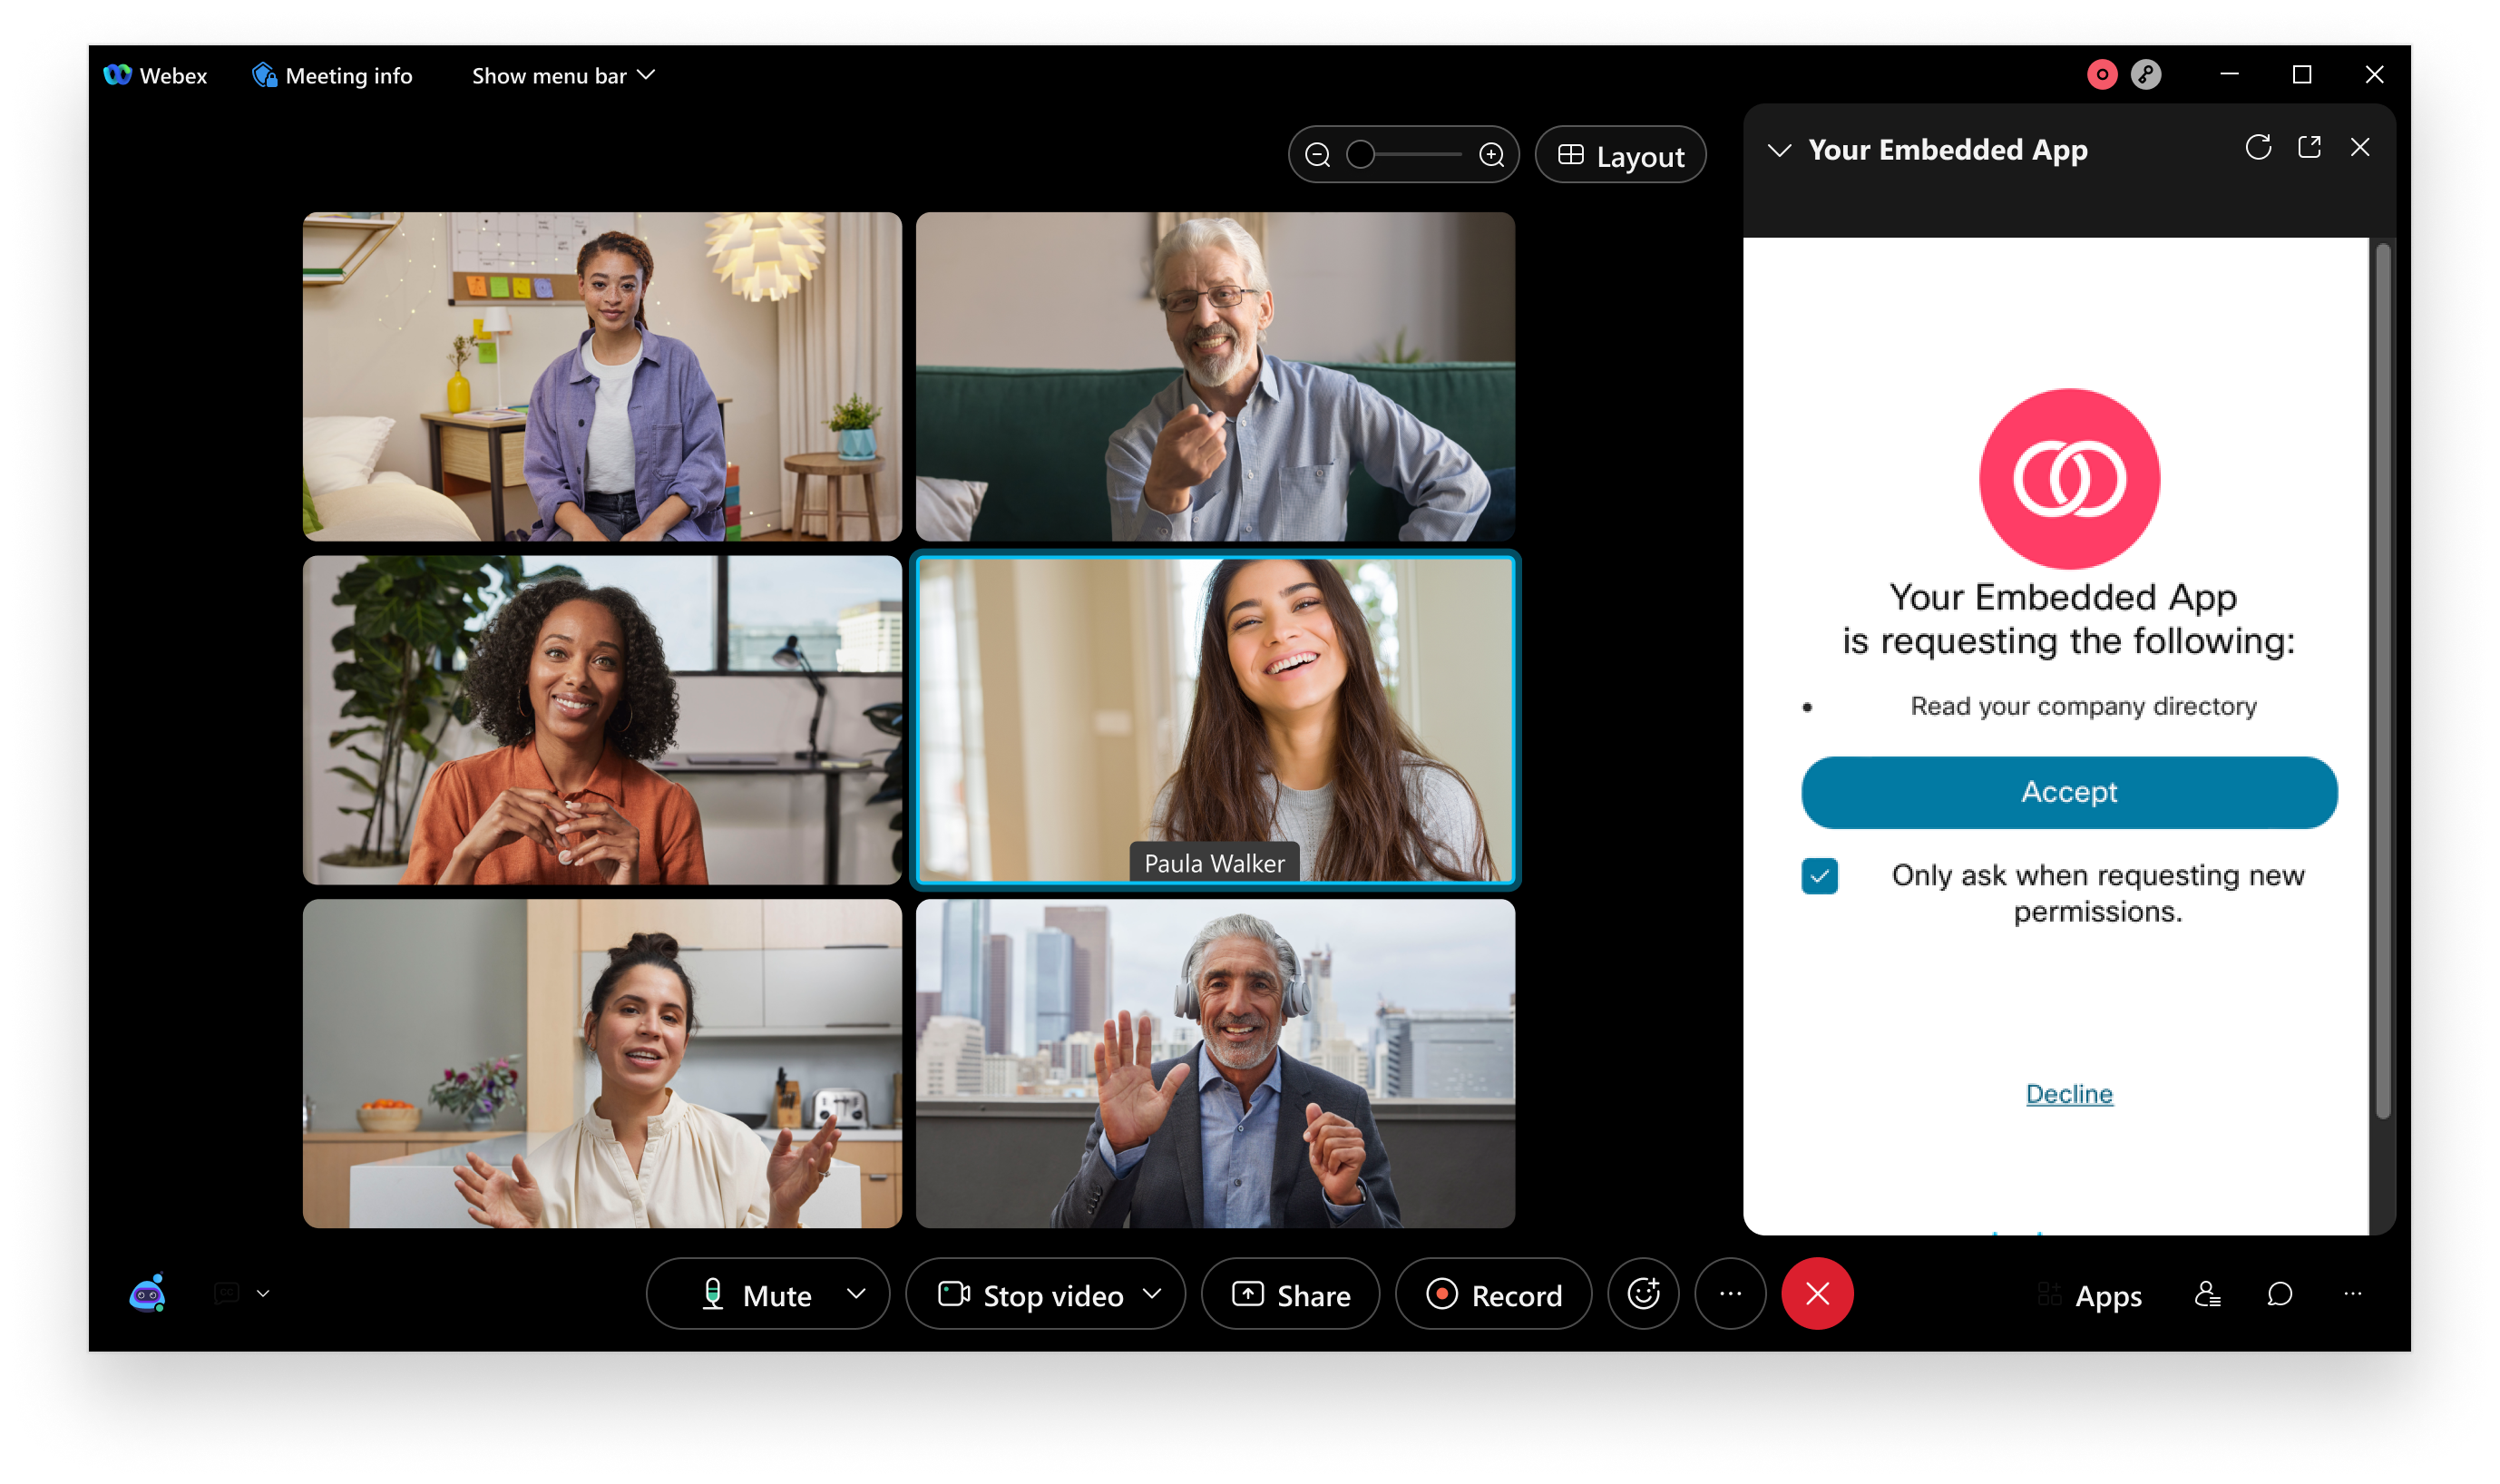Open video options arrow next to Stop video
Screen dimensions: 2500x1484
tap(1152, 1294)
